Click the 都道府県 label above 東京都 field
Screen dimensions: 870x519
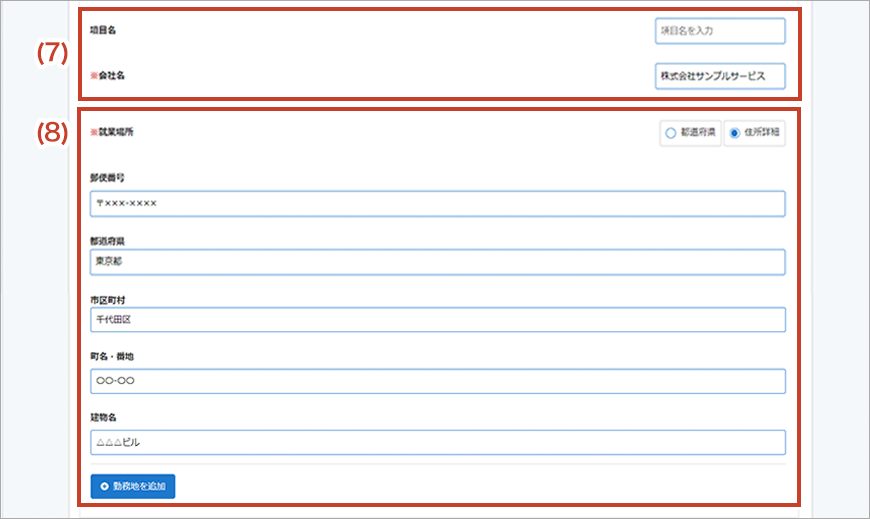point(107,241)
